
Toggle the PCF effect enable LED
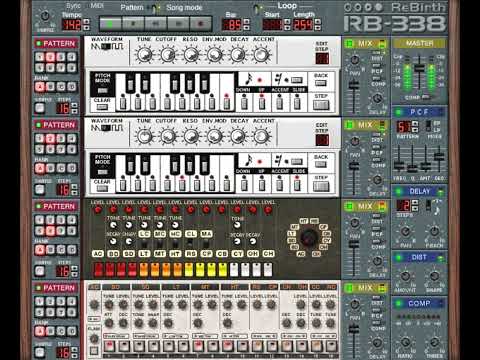coord(398,112)
